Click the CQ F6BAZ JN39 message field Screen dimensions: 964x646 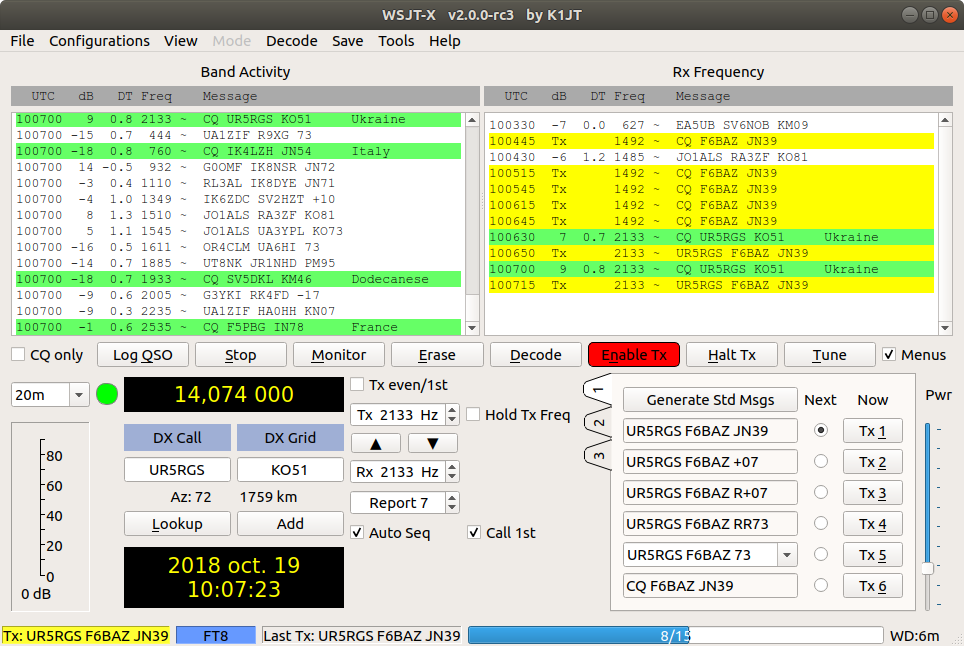pyautogui.click(x=710, y=586)
